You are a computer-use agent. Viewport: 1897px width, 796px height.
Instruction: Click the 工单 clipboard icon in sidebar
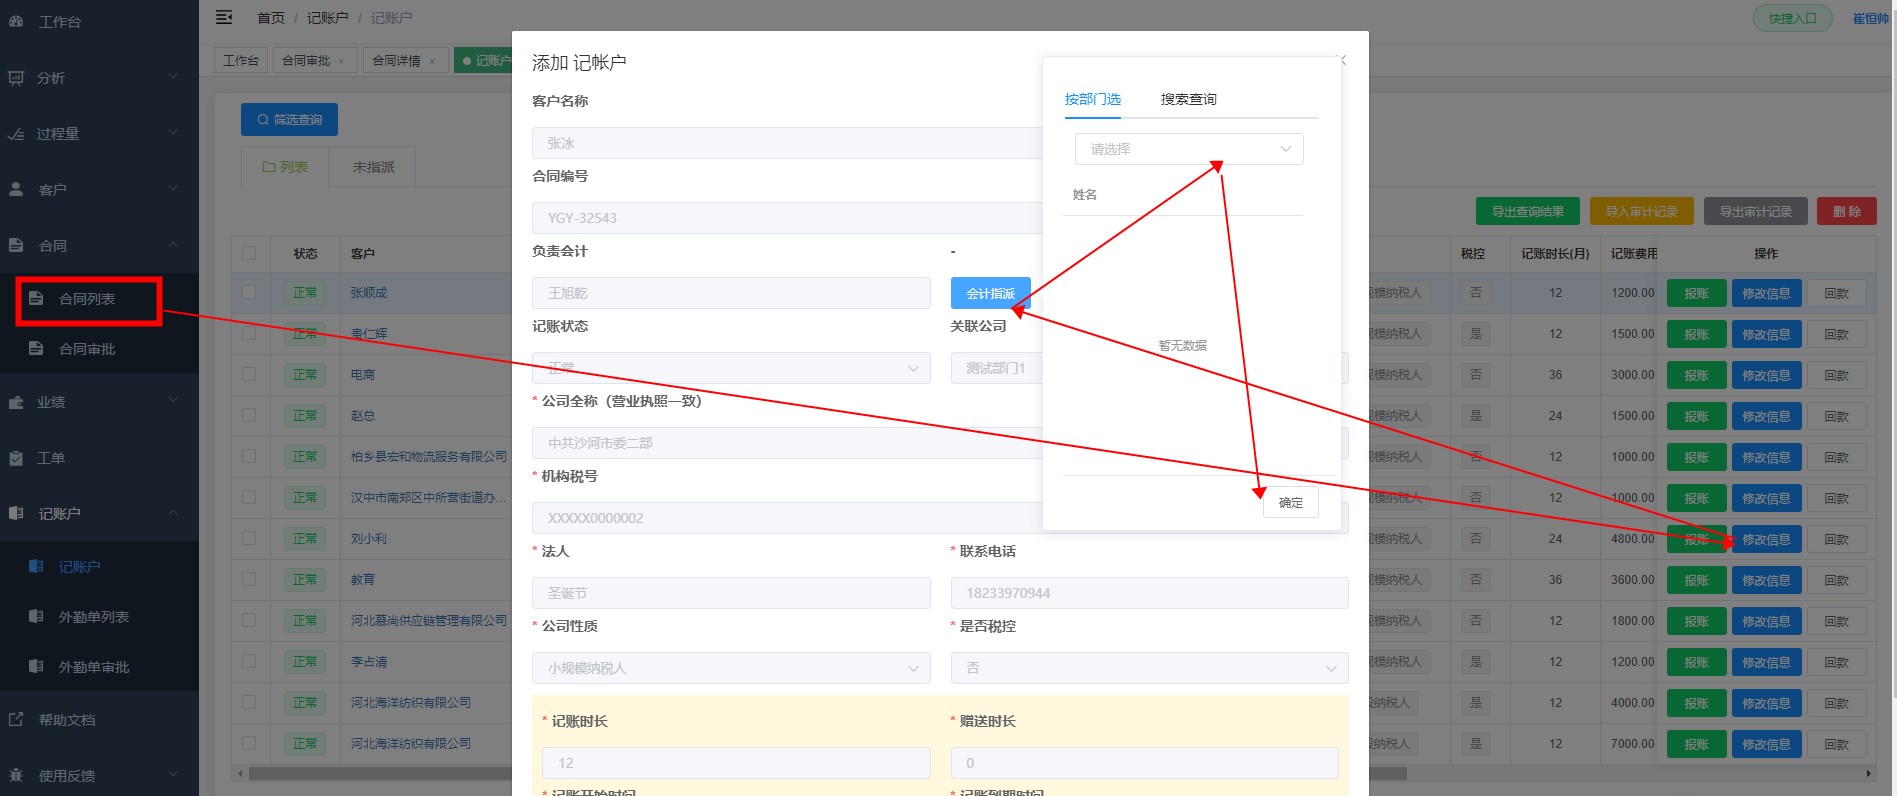[16, 458]
